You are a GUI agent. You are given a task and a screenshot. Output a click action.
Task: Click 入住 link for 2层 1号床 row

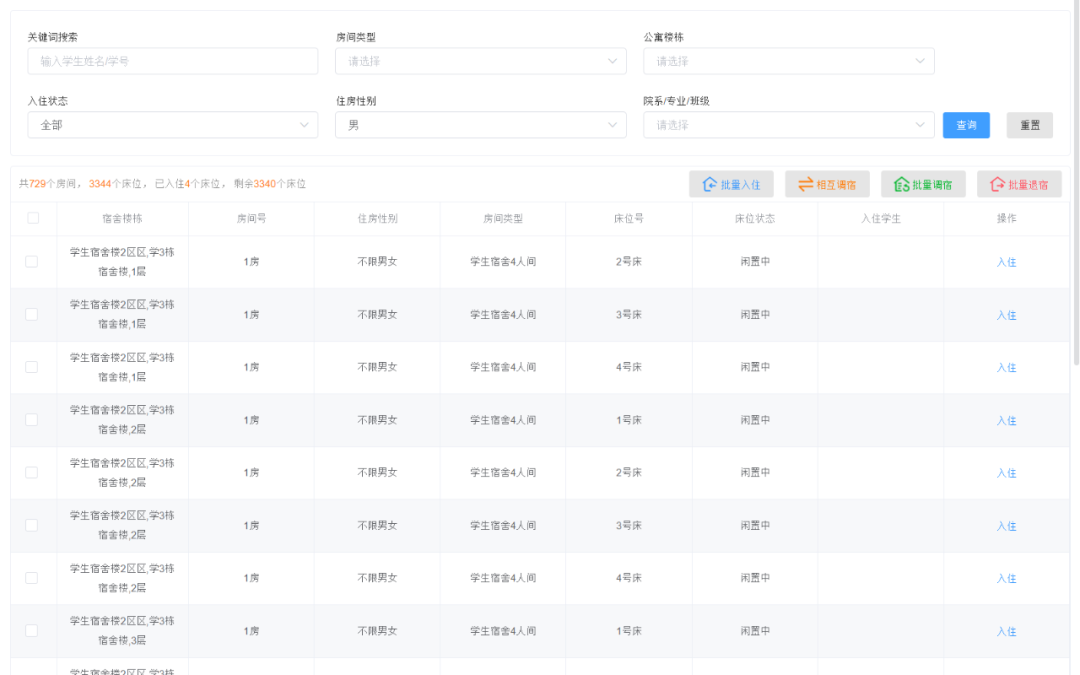1006,420
